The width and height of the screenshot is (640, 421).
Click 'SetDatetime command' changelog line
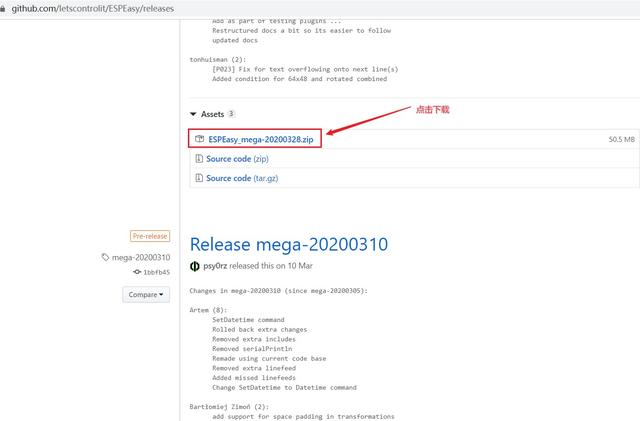click(x=248, y=320)
